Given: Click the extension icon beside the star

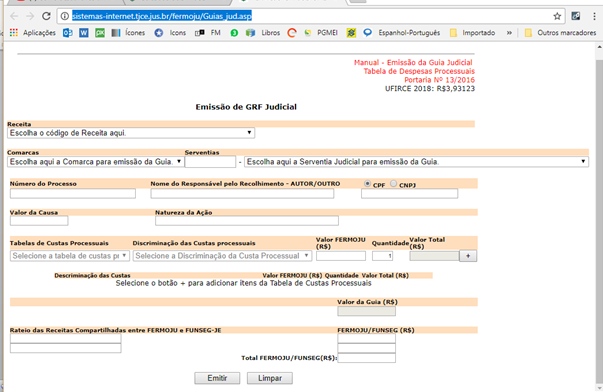Looking at the screenshot, I should point(576,16).
